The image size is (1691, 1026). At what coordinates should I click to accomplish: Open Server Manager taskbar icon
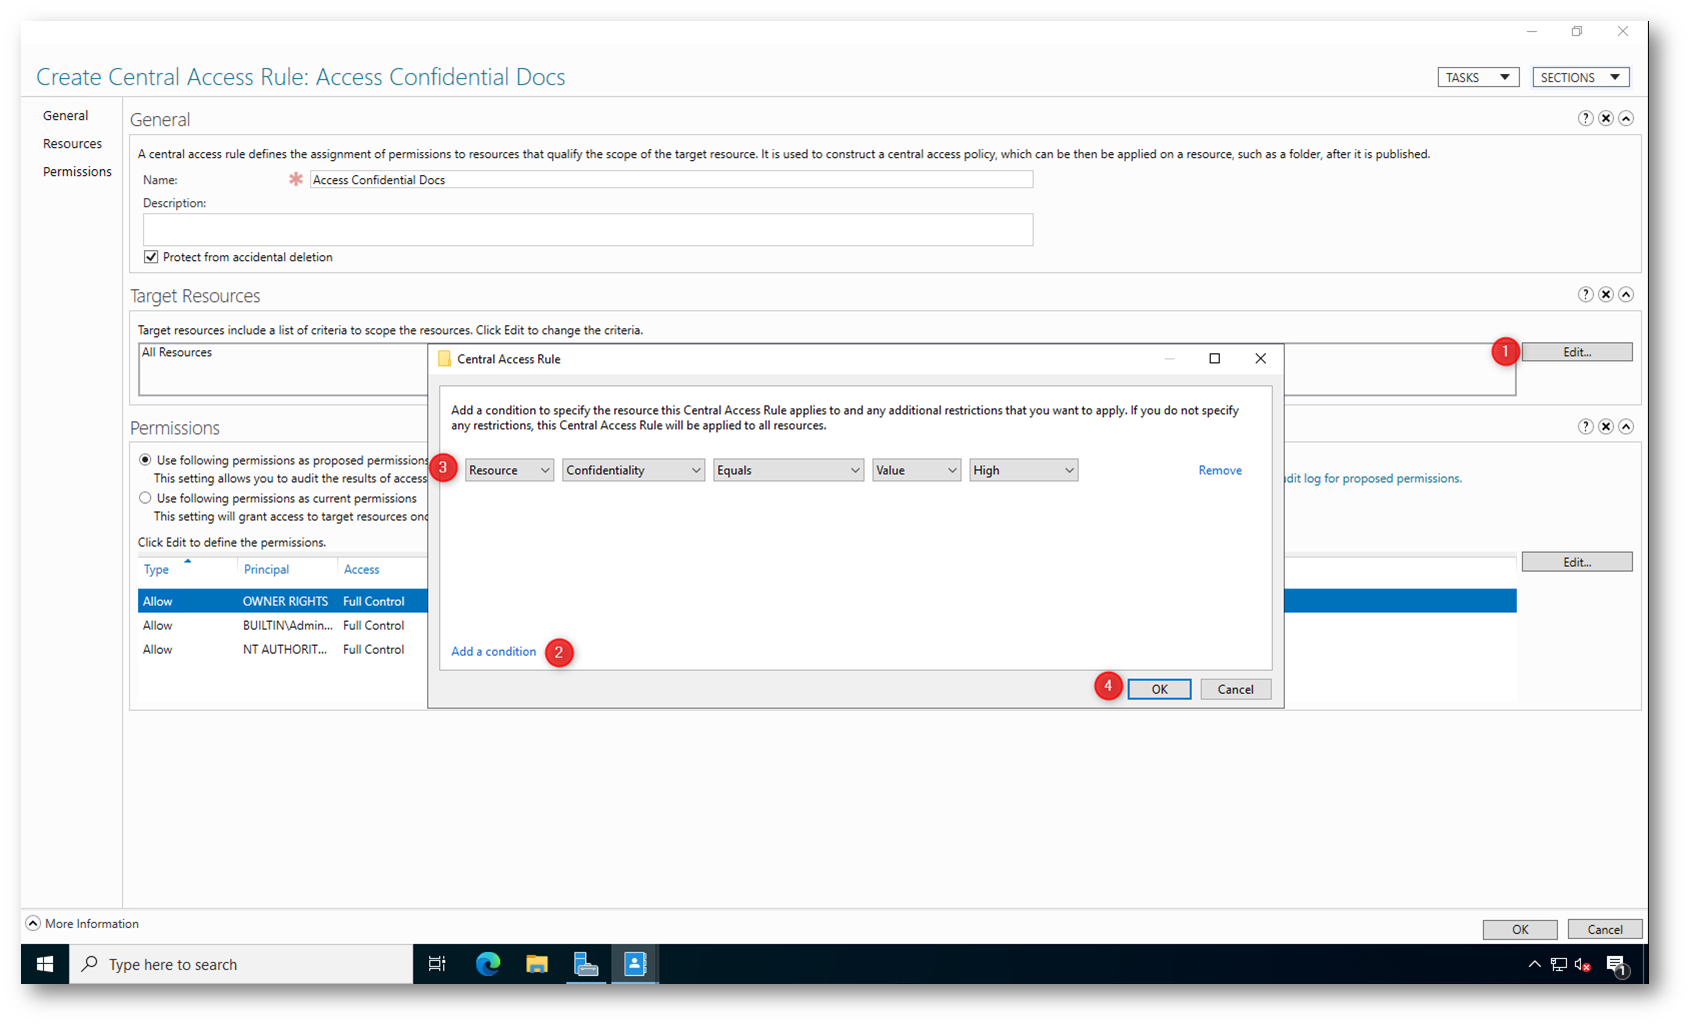(x=586, y=964)
